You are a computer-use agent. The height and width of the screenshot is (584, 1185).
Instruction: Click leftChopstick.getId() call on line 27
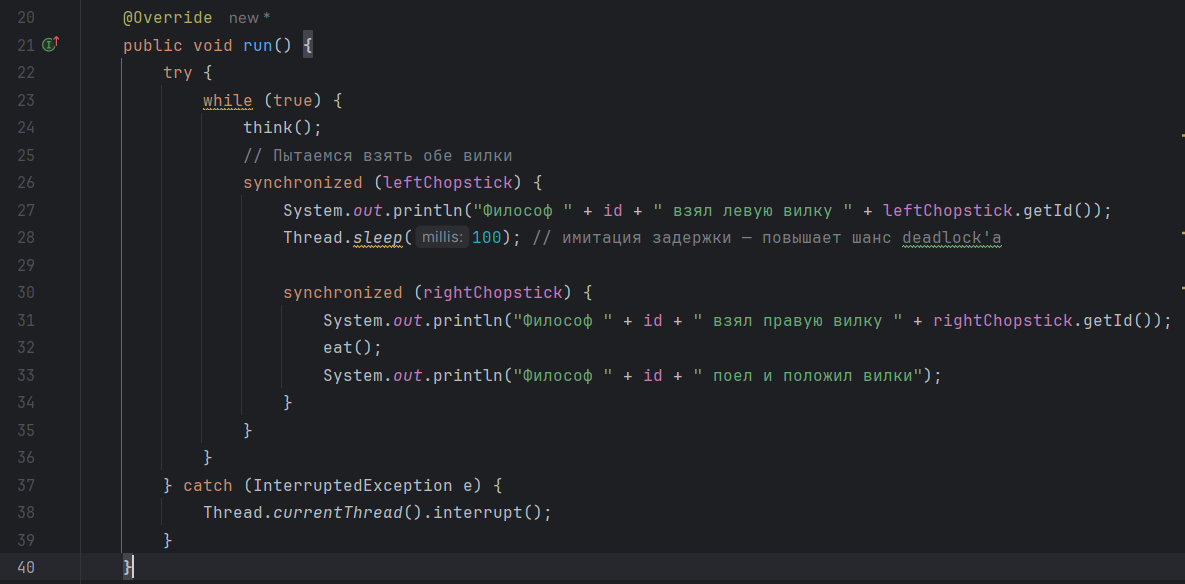pyautogui.click(x=992, y=210)
